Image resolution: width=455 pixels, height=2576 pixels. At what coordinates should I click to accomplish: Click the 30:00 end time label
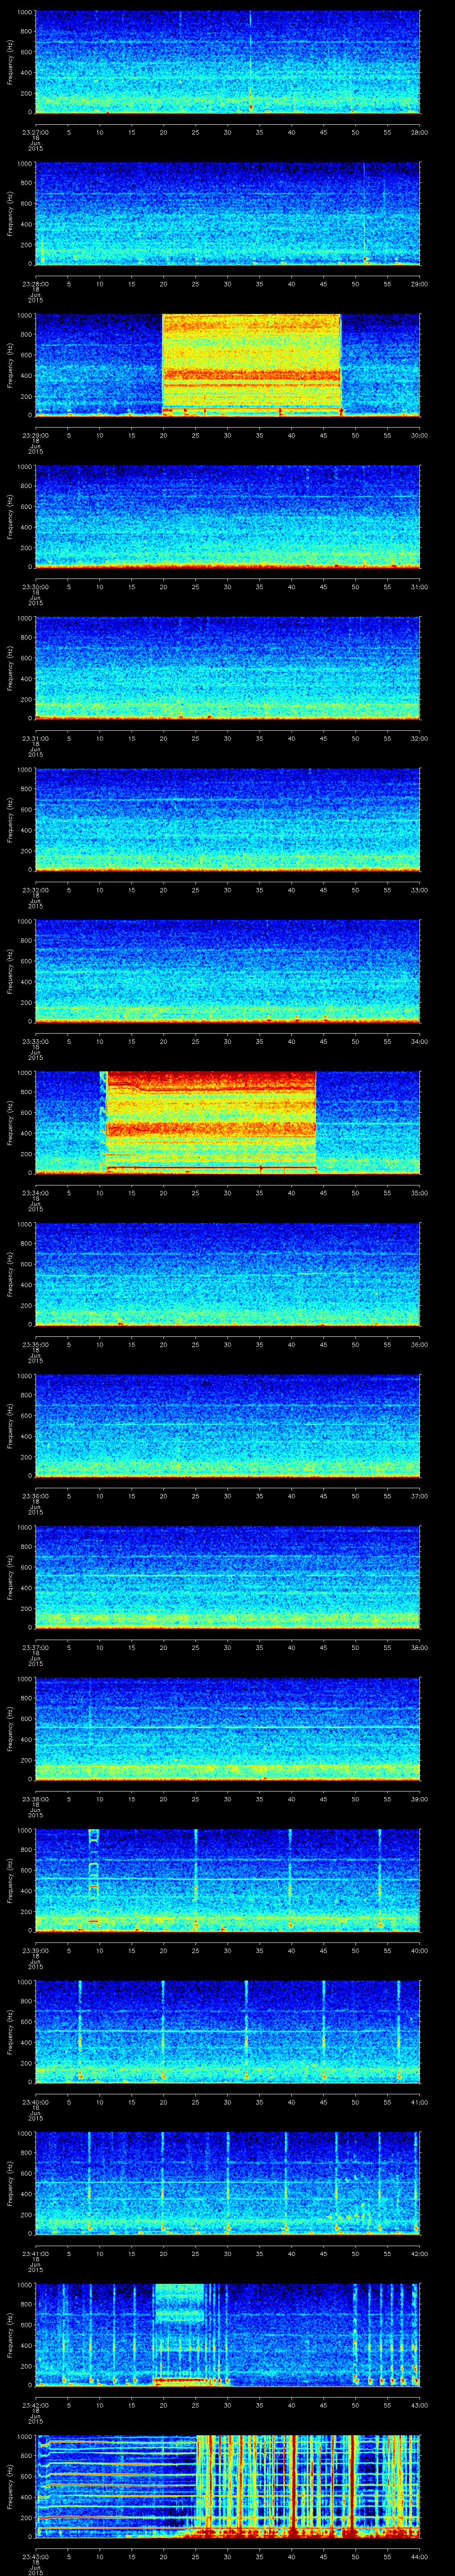click(419, 436)
